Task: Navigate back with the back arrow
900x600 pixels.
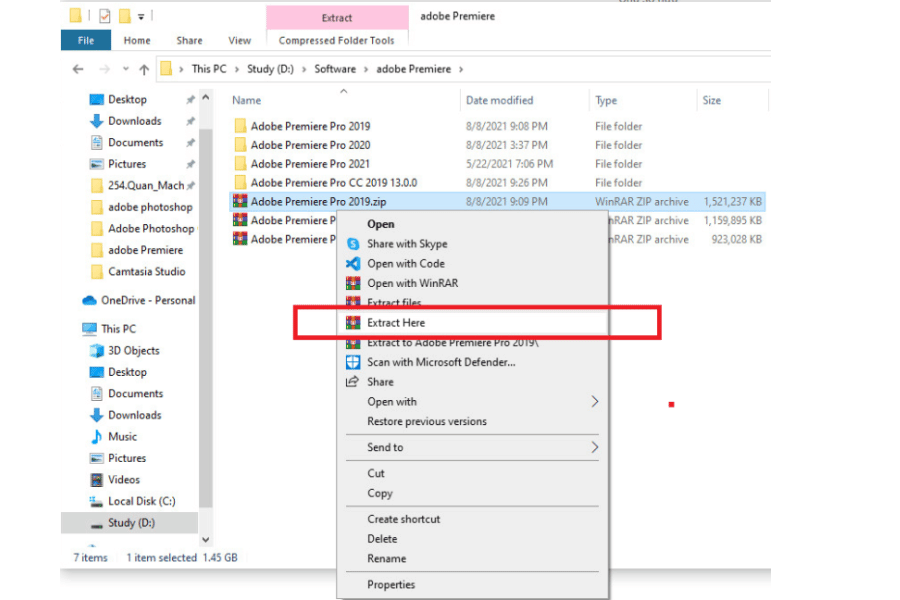Action: tap(79, 69)
